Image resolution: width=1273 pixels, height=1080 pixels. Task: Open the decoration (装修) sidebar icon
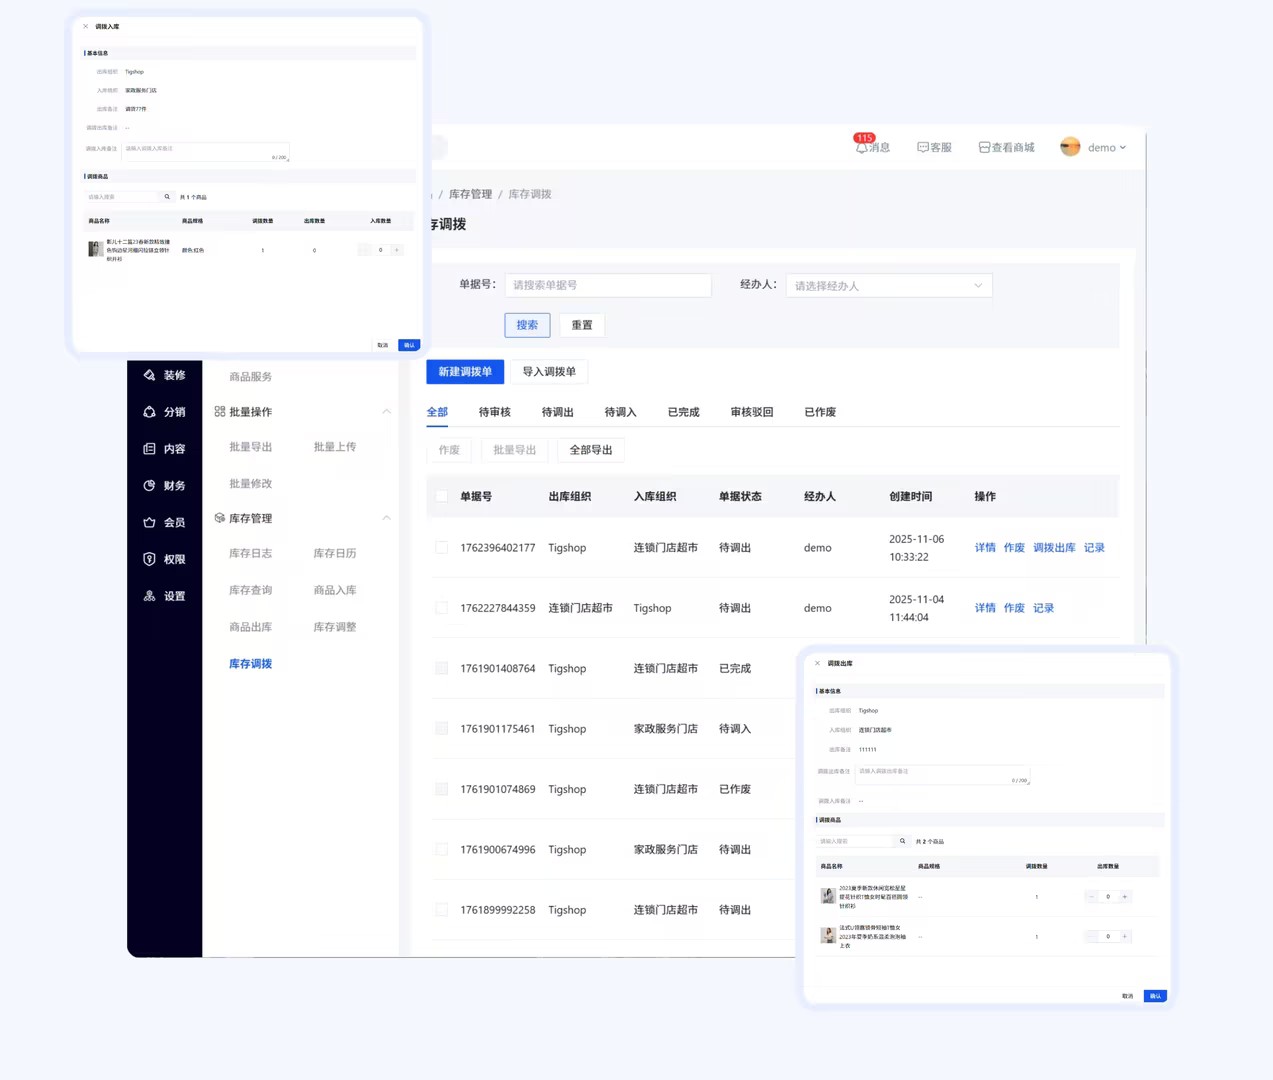pyautogui.click(x=149, y=375)
